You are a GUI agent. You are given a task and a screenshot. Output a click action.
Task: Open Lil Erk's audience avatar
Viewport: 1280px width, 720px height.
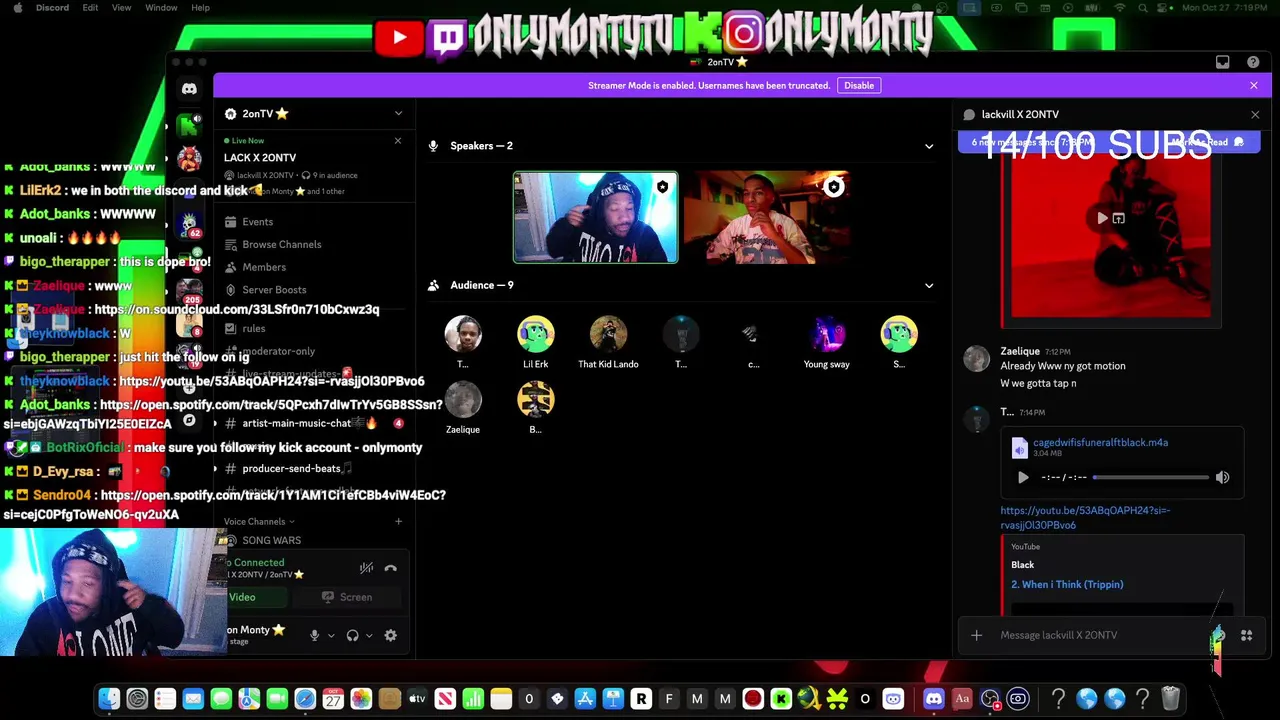pyautogui.click(x=535, y=334)
